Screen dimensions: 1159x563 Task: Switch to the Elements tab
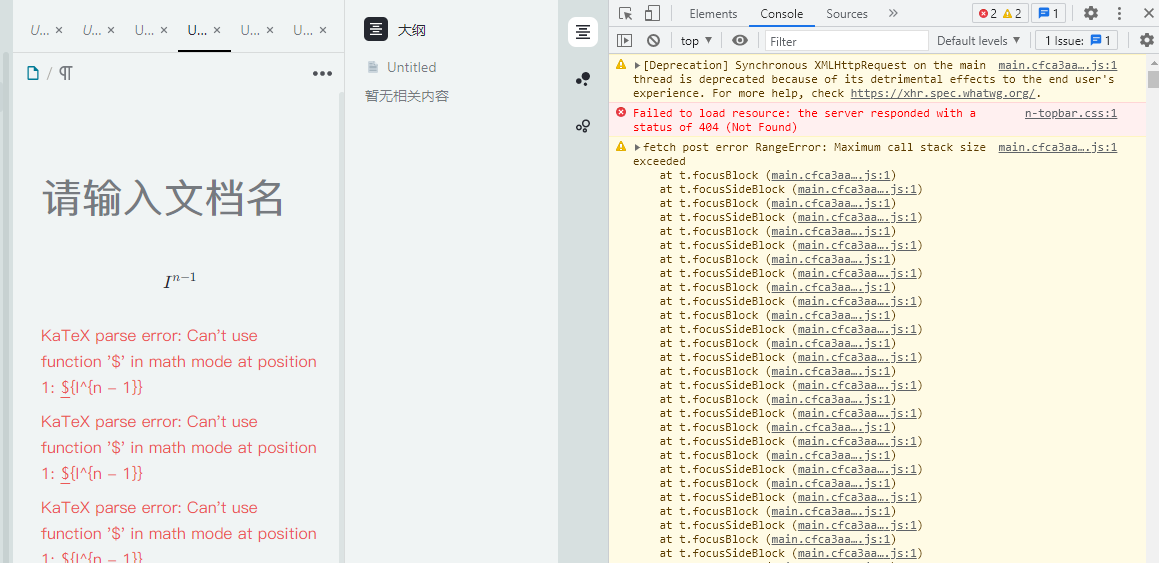713,13
